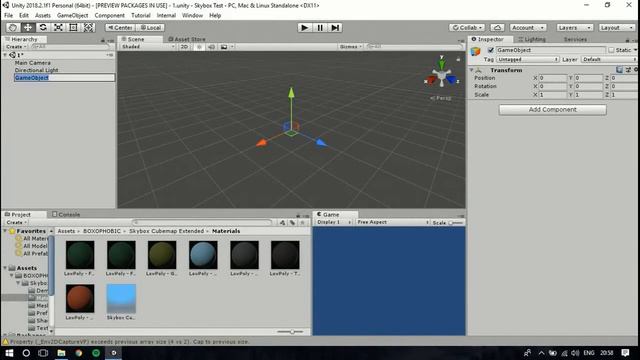
Task: Select the Move tool in the toolbar
Action: [x=27, y=27]
